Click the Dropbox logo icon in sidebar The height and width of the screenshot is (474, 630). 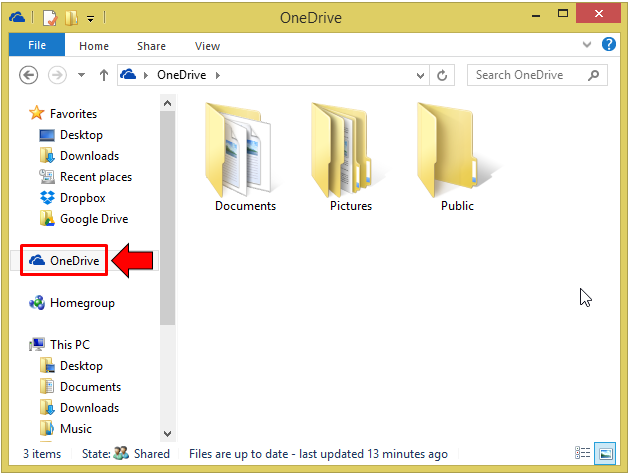click(x=47, y=198)
